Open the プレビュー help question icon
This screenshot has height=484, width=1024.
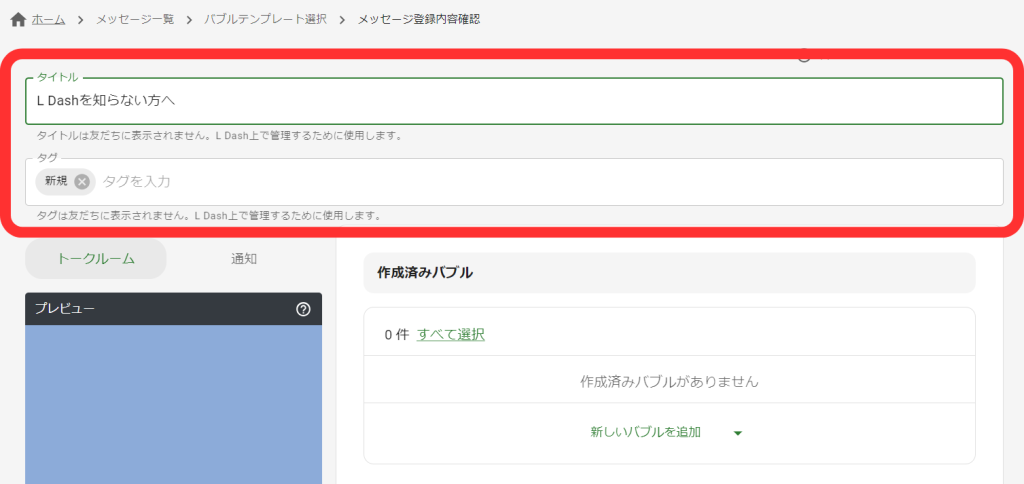[303, 310]
